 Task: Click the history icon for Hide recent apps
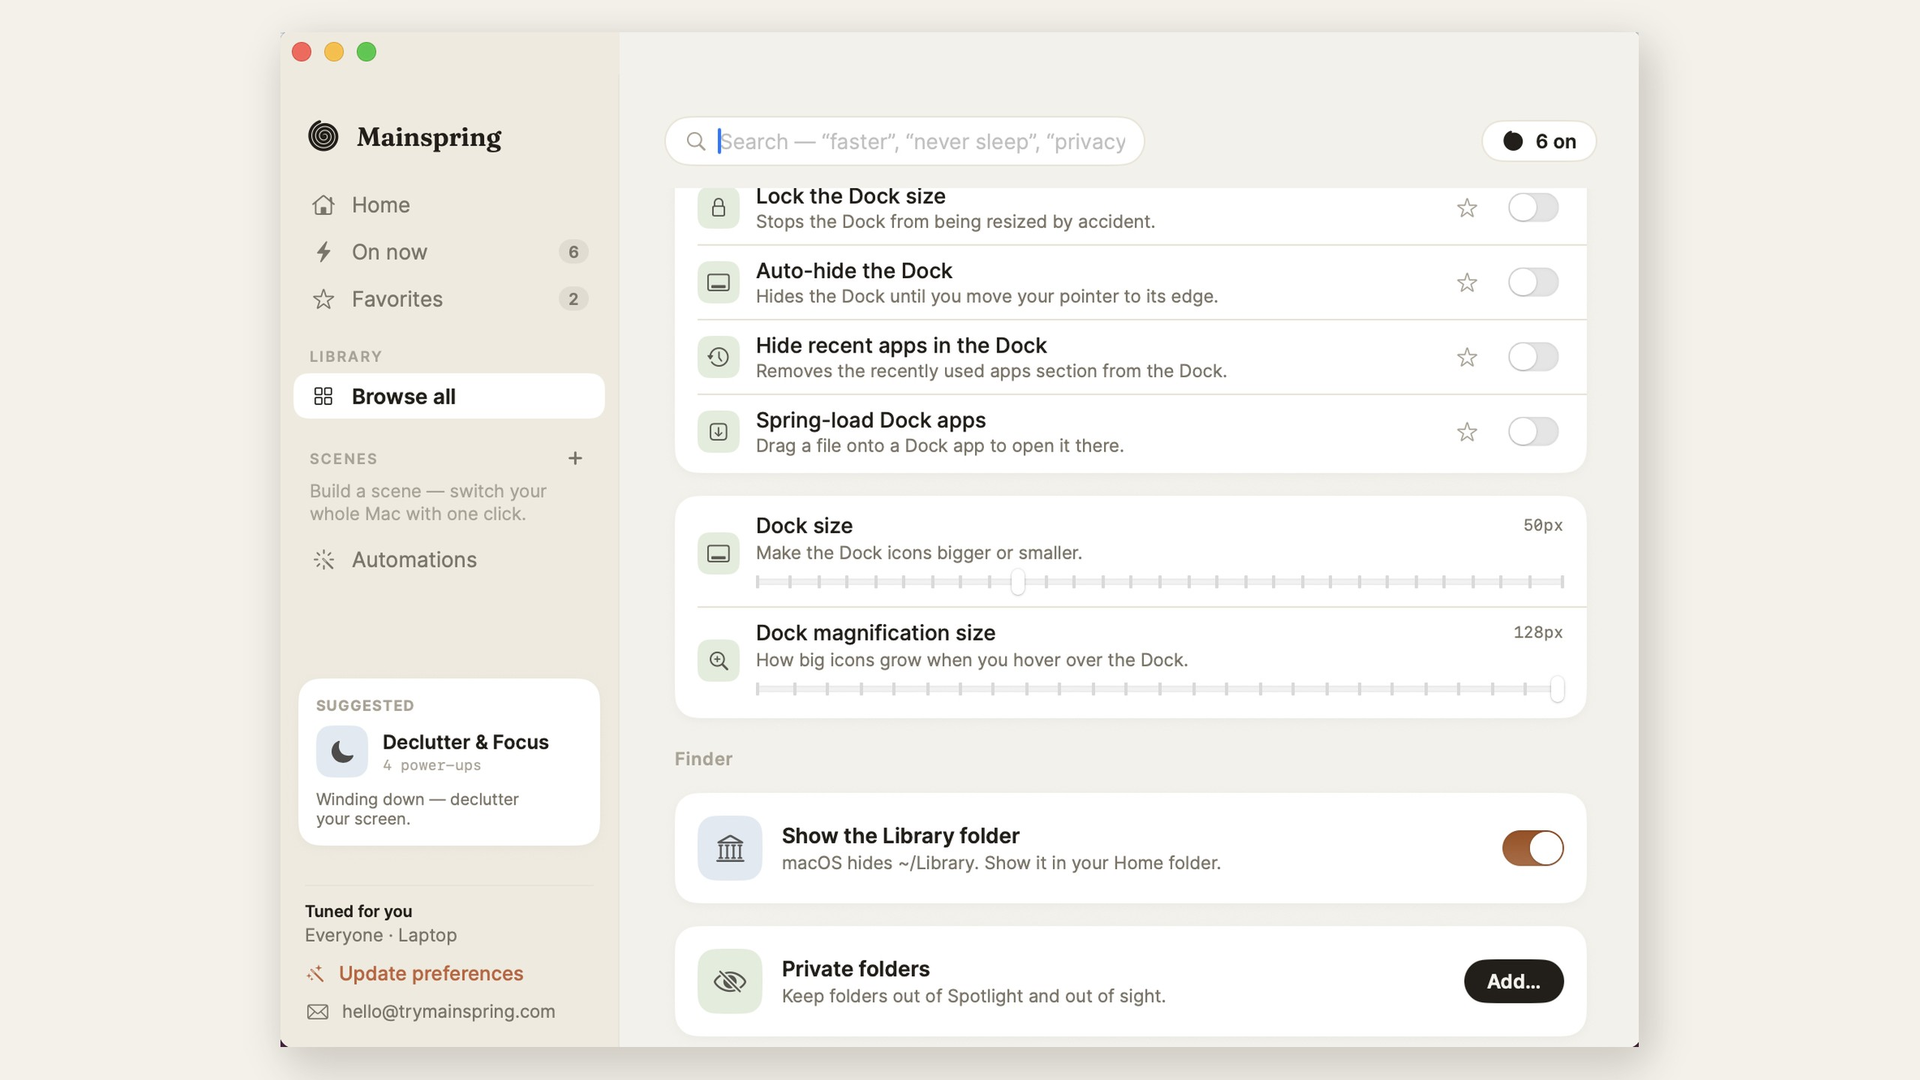click(718, 357)
